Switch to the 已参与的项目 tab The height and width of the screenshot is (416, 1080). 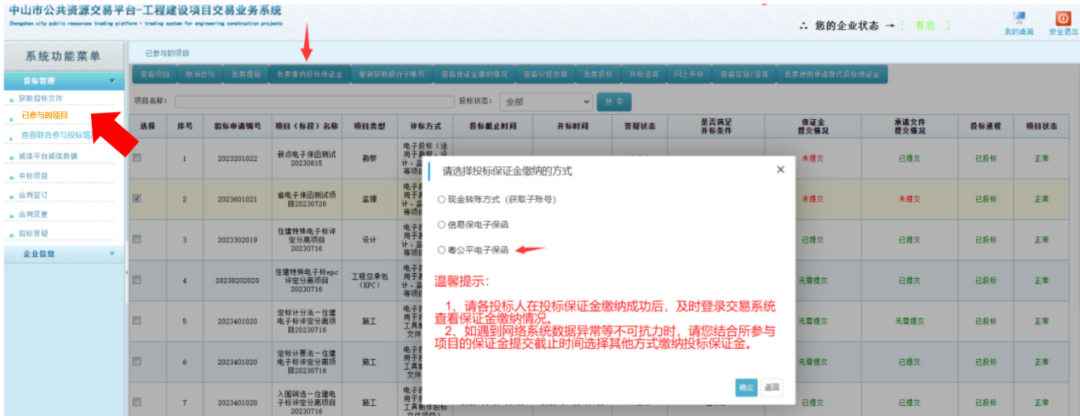(x=167, y=53)
